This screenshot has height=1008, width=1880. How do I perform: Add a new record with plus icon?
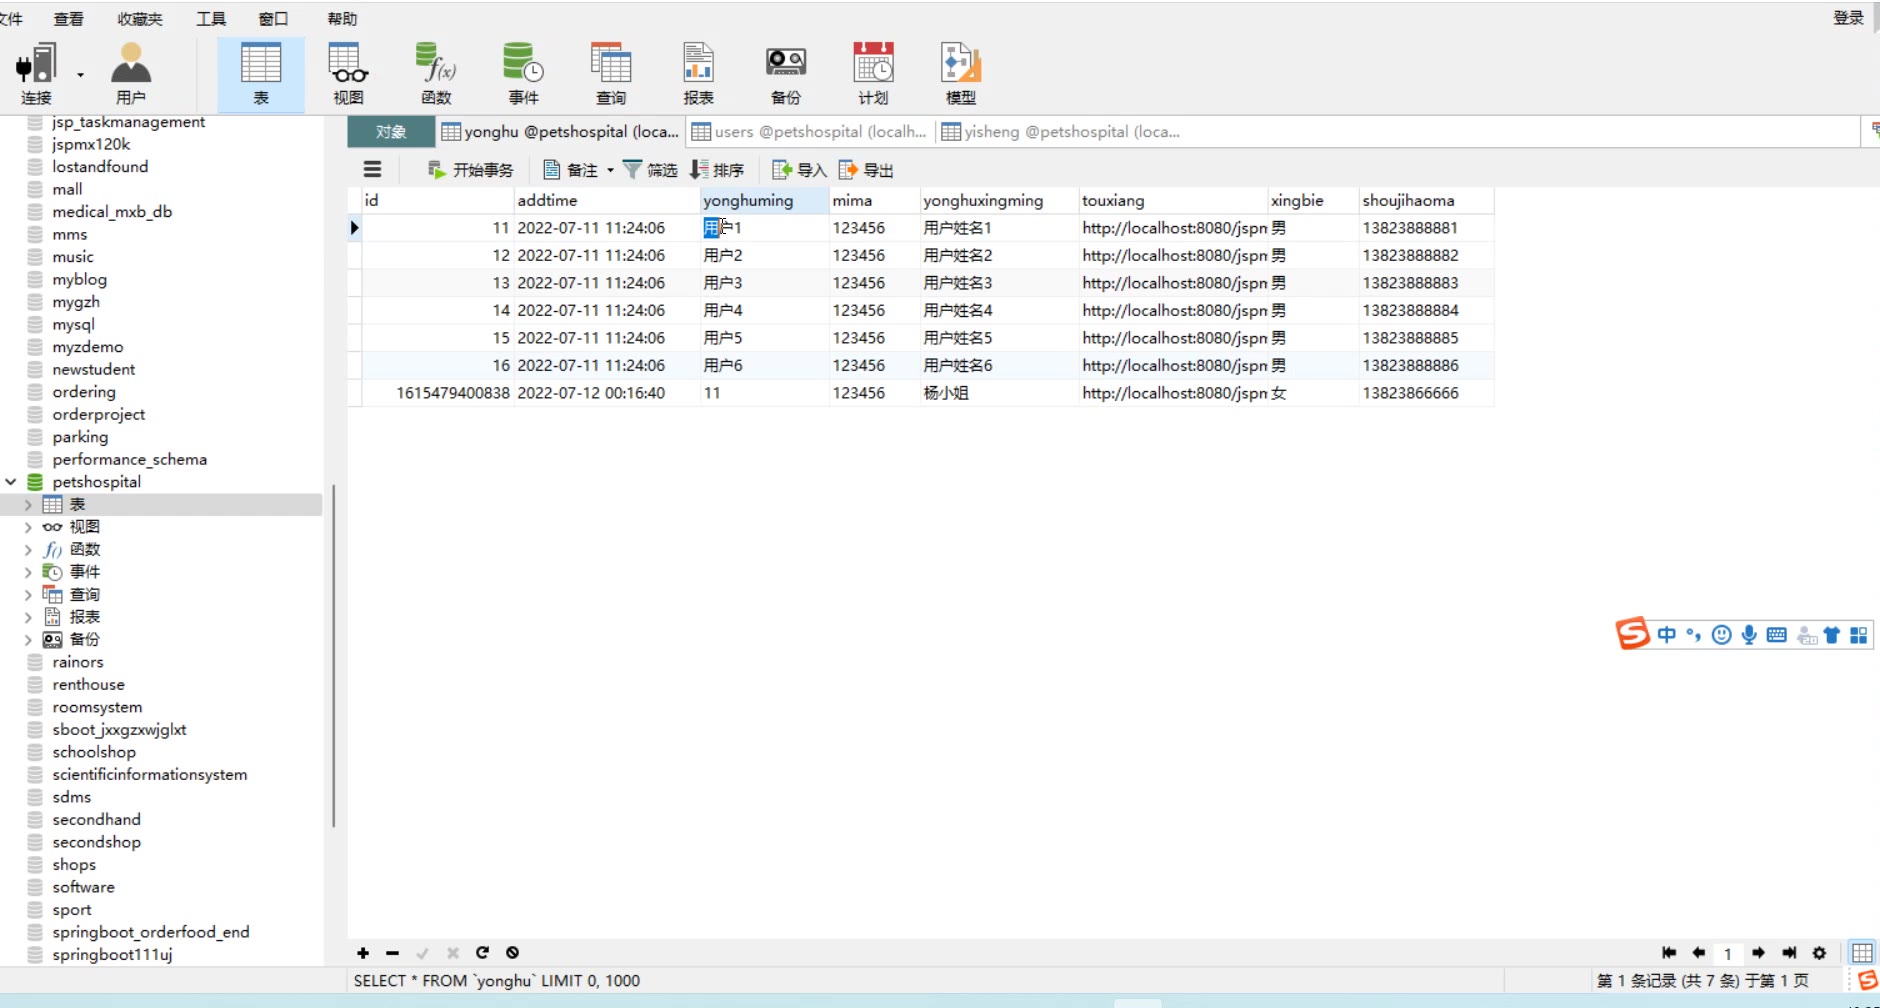[363, 953]
